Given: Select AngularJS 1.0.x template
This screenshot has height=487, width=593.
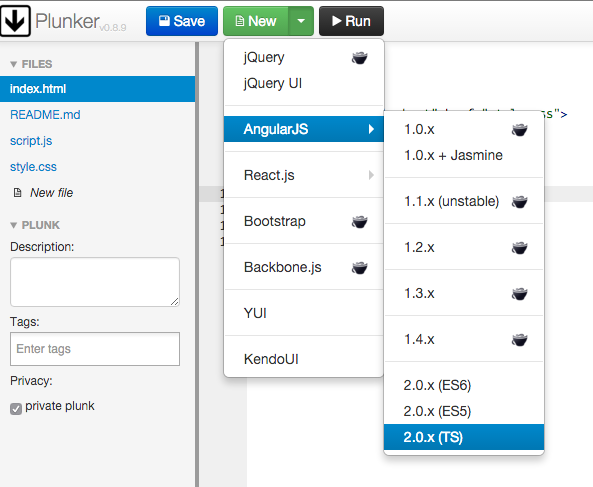Looking at the screenshot, I should coord(464,129).
